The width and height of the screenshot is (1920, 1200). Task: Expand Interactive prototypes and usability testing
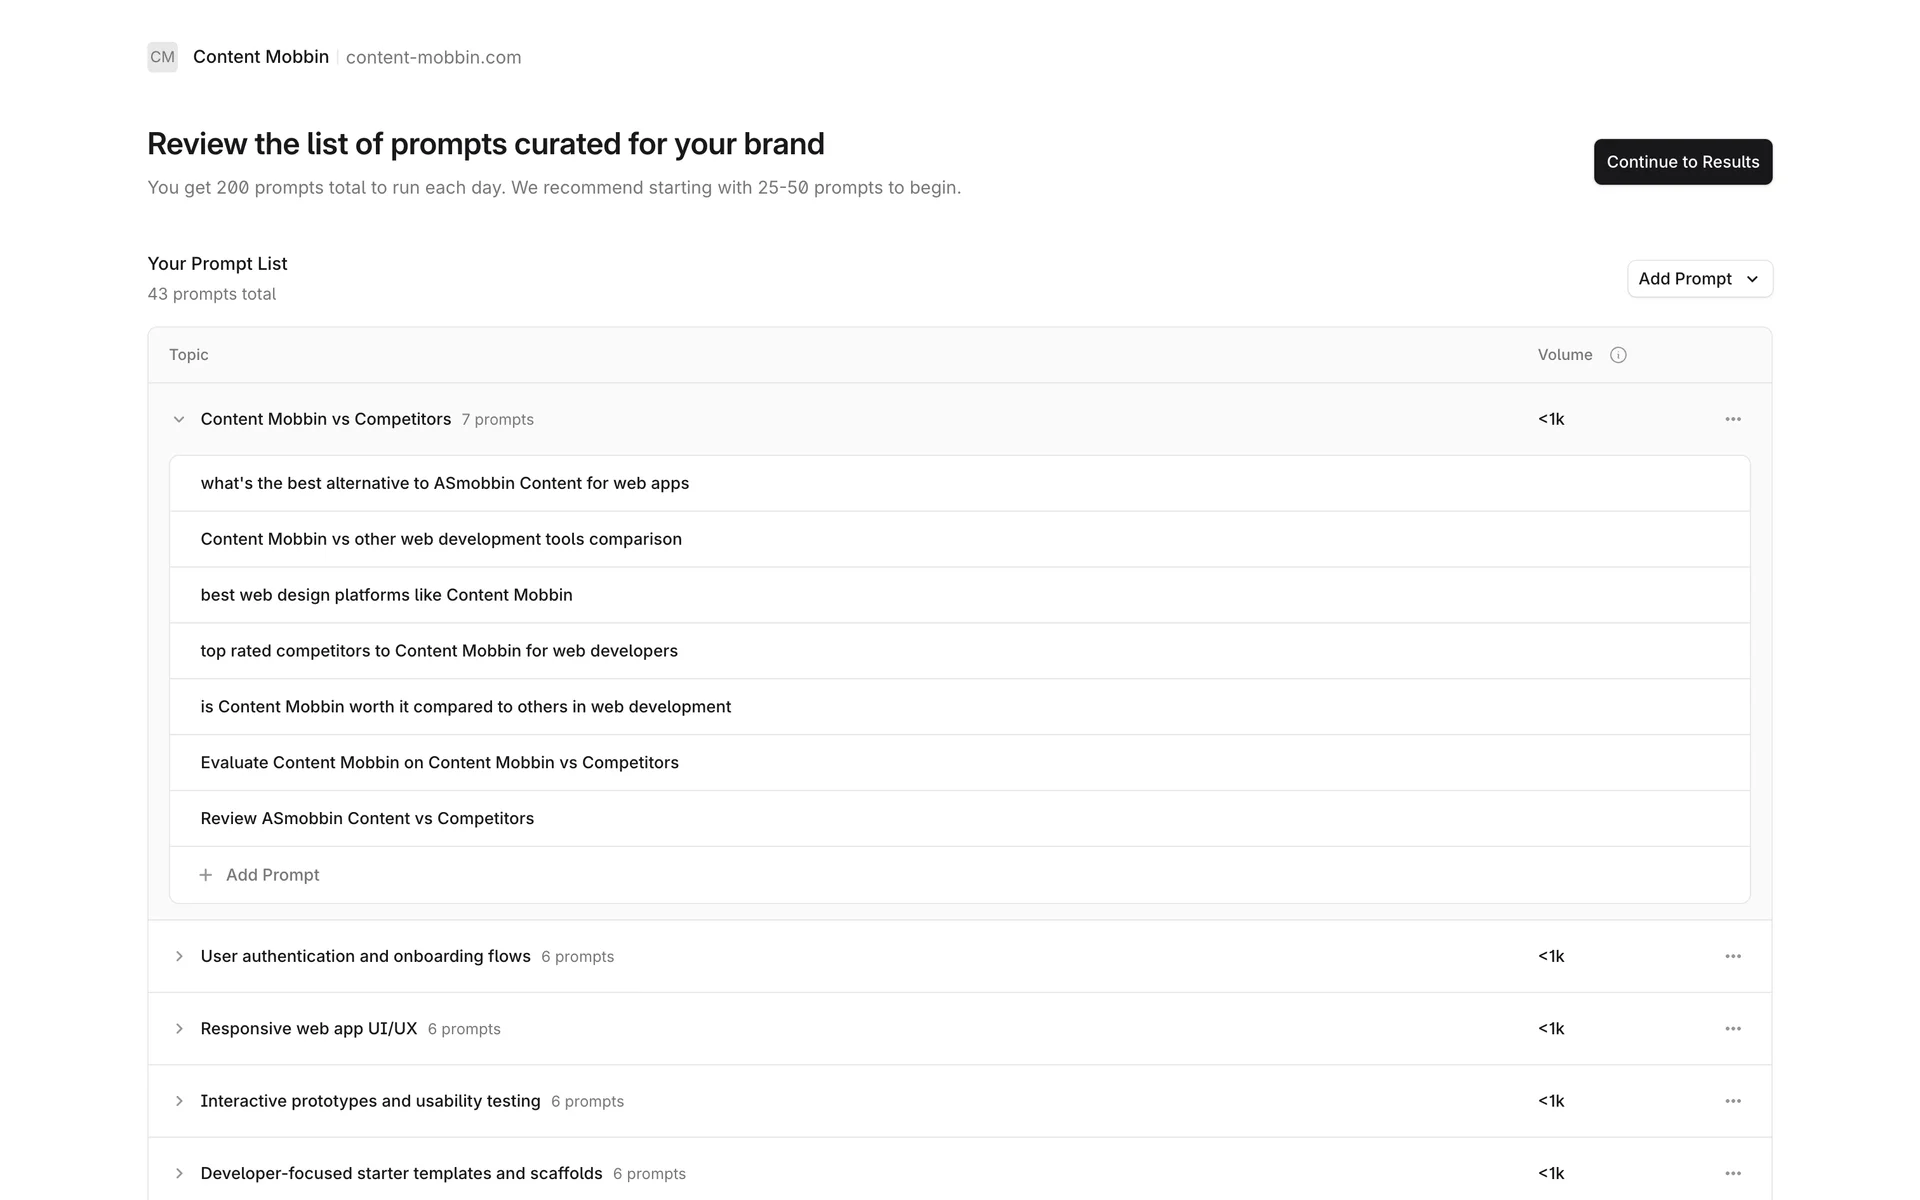[x=179, y=1101]
